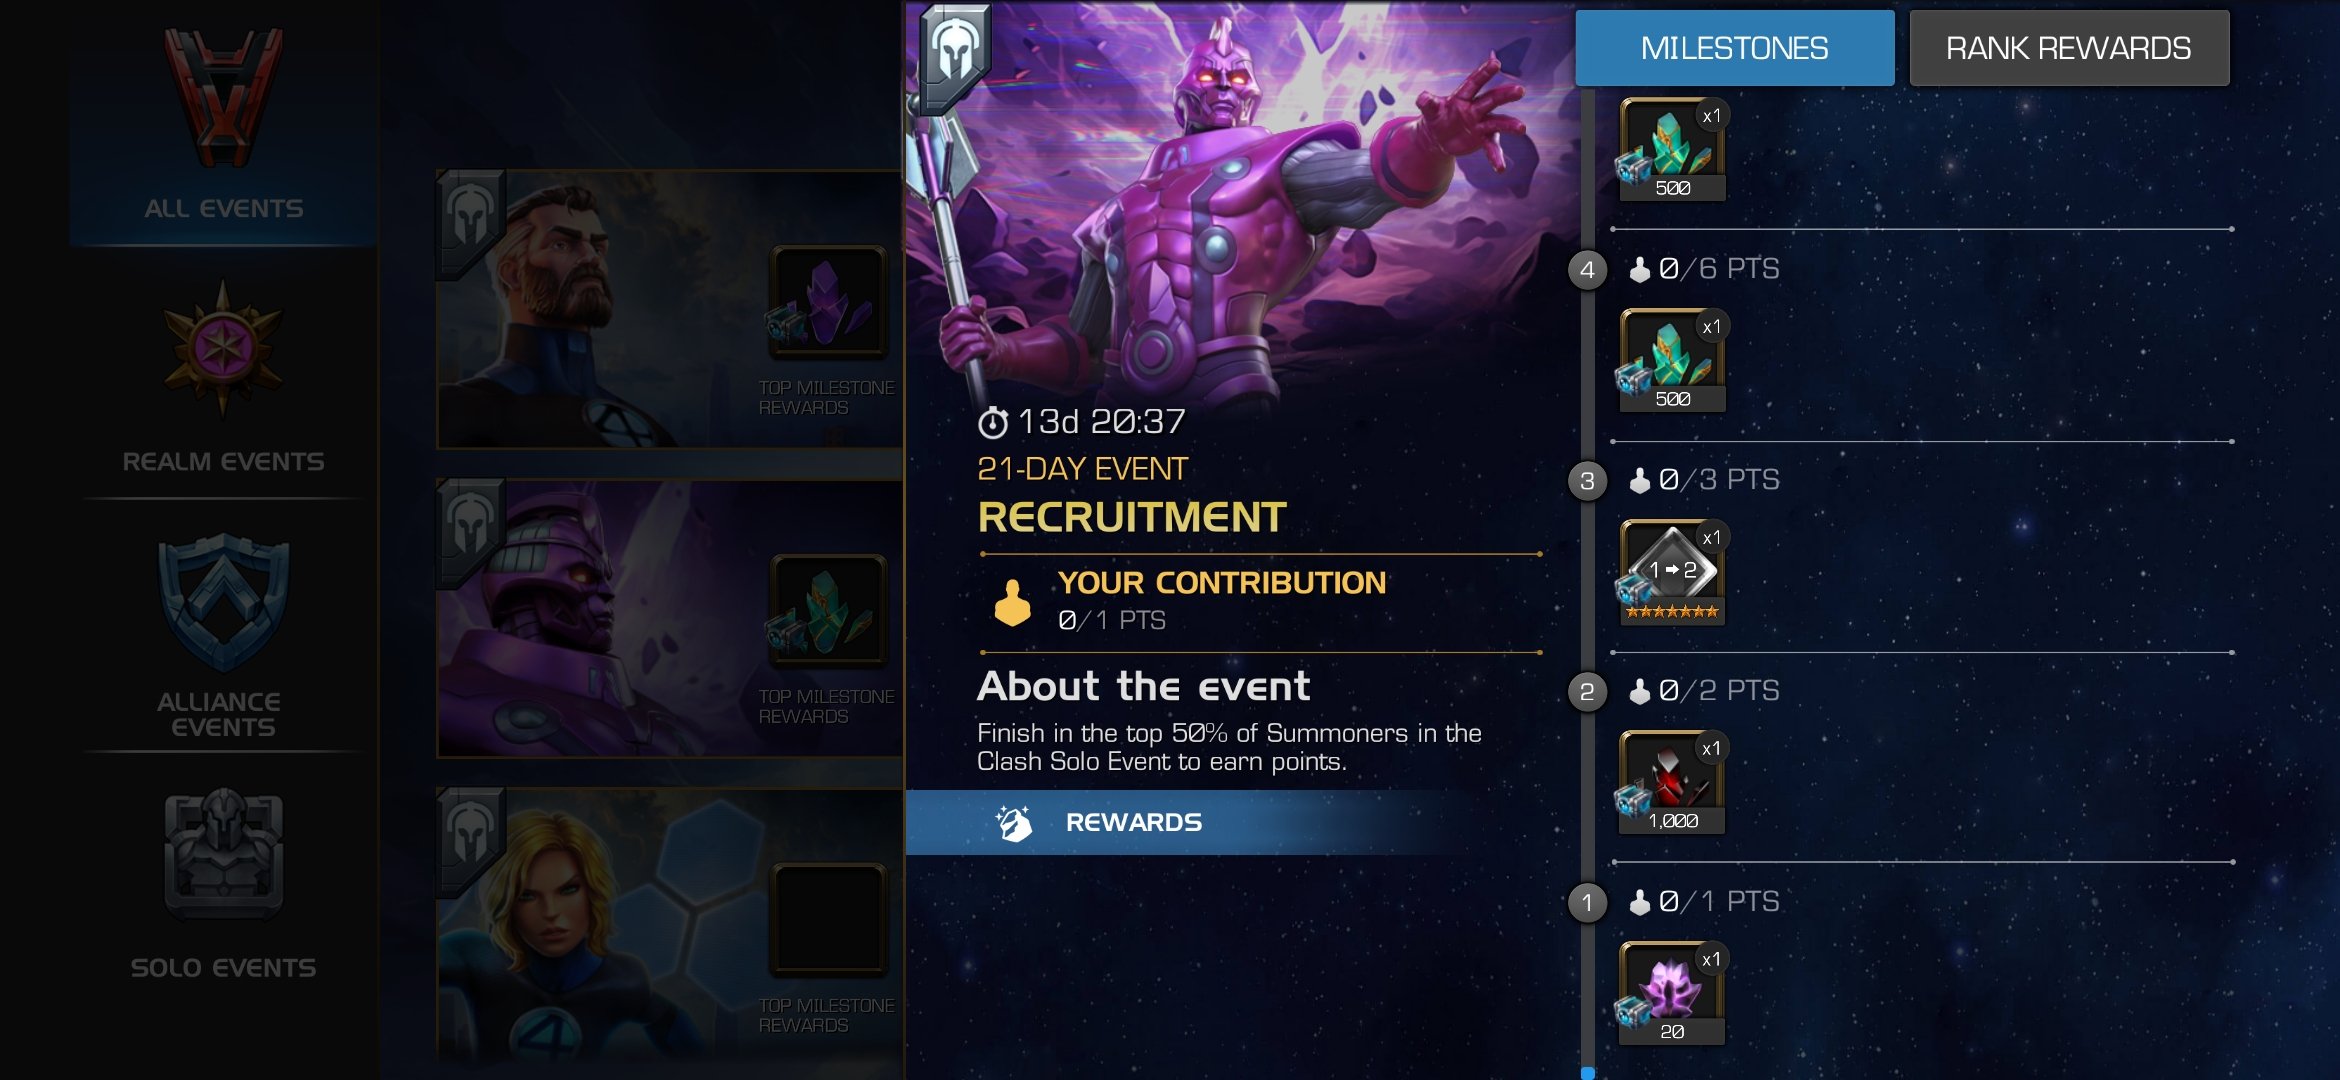Tap the 20 purple crystal shard reward
Screen dimensions: 2340x1080
click(x=1671, y=993)
